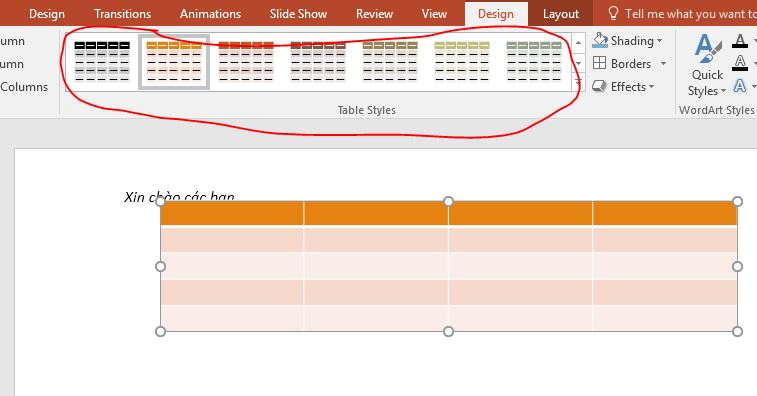Click the Text Outline icon

pyautogui.click(x=740, y=63)
